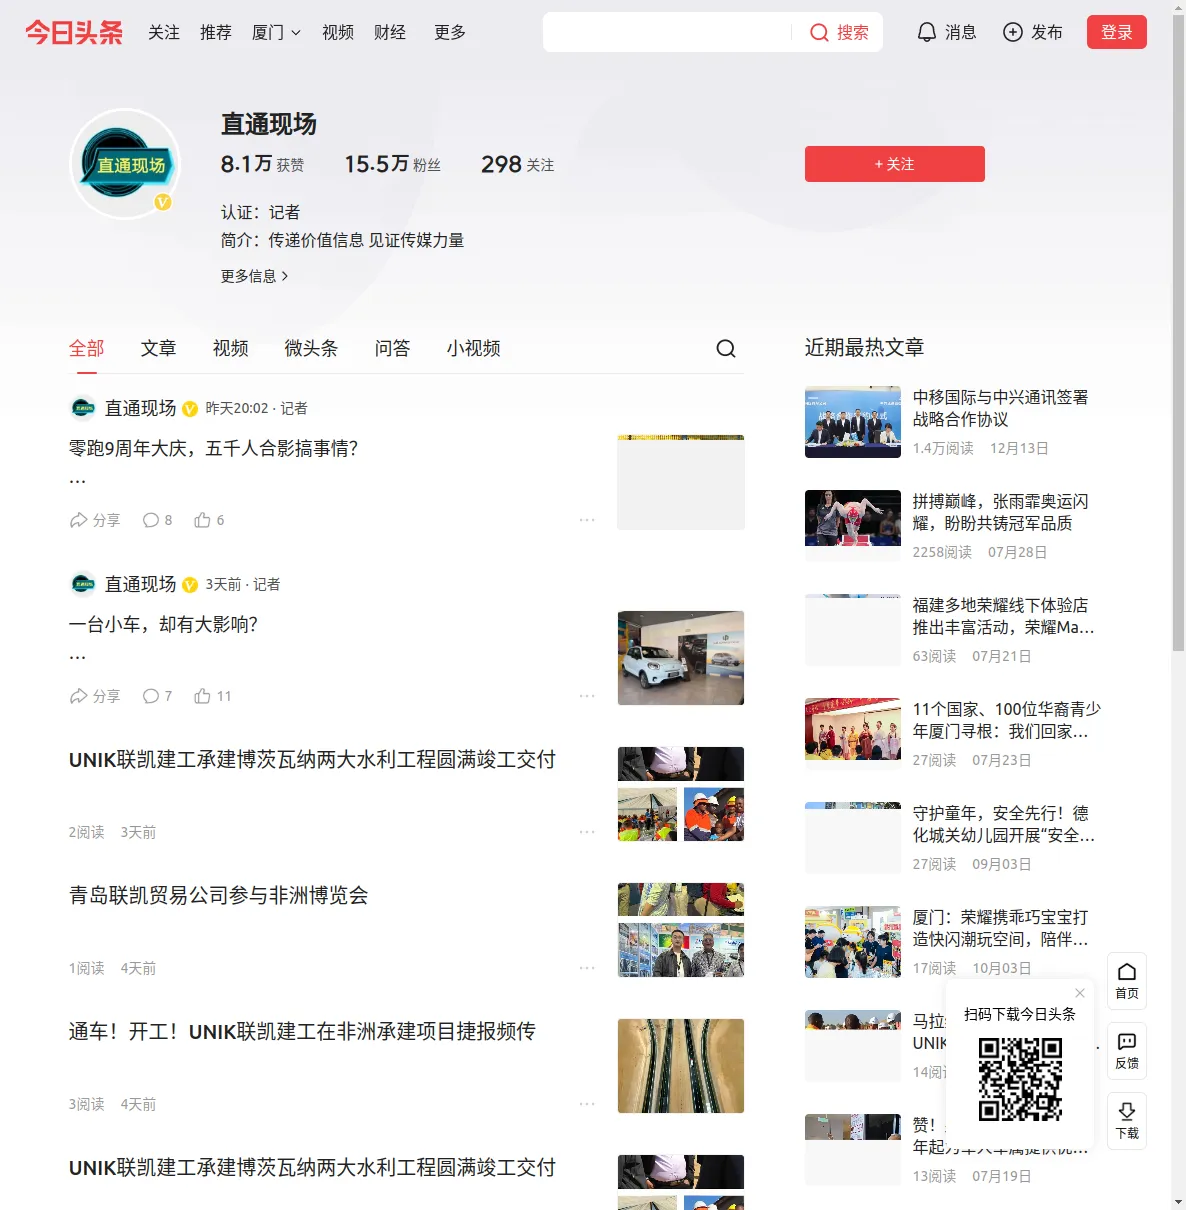Open comments on the 一台小车 post
The width and height of the screenshot is (1186, 1210).
click(157, 696)
